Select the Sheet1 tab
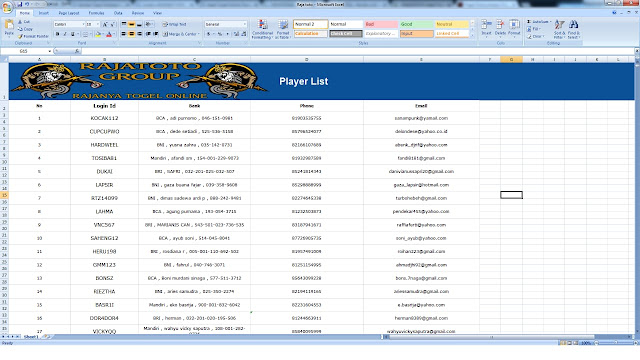 [31, 337]
